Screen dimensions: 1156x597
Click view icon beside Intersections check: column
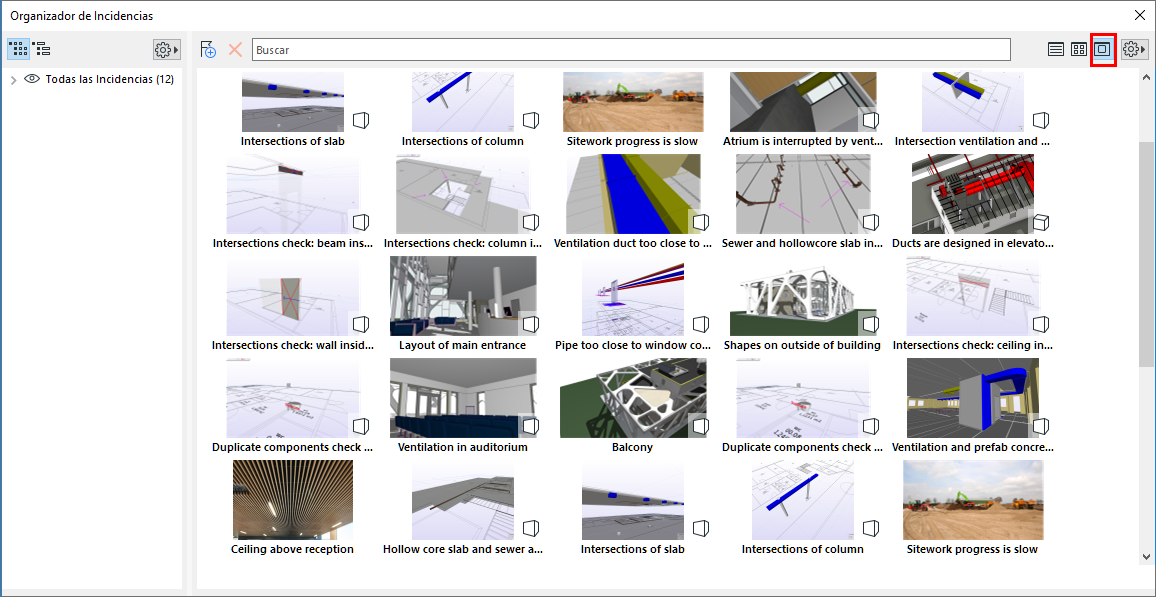(x=531, y=222)
